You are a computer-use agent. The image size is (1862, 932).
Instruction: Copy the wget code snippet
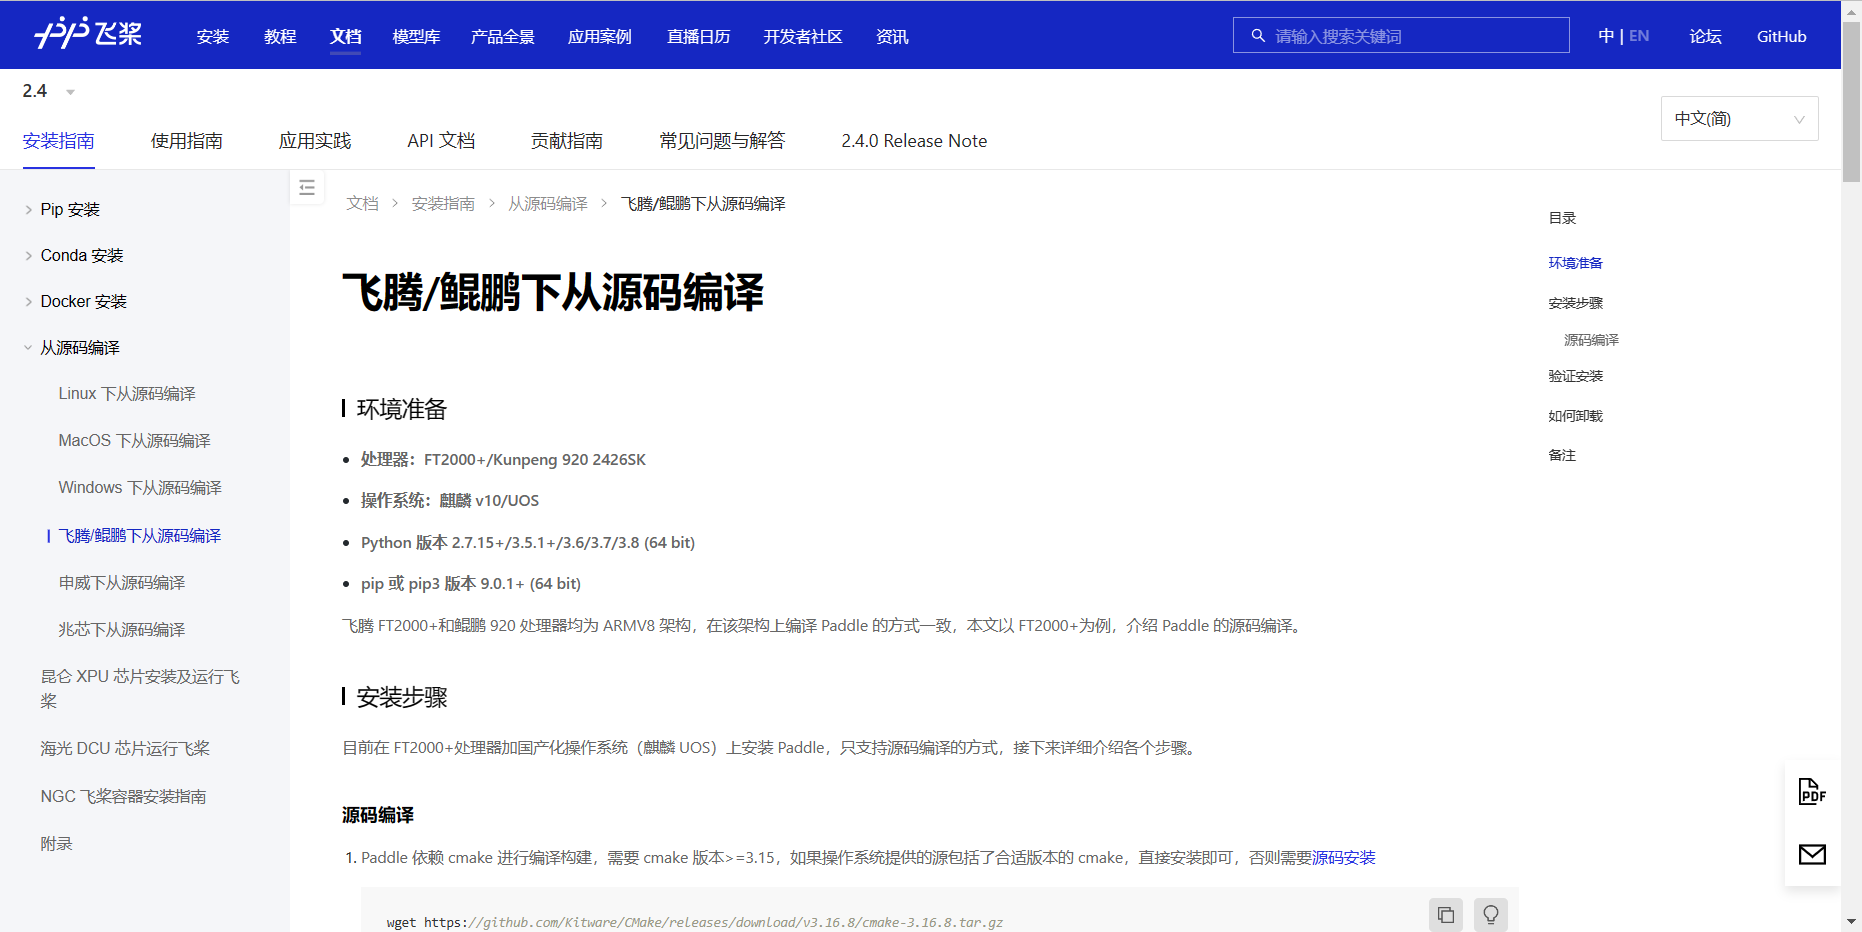pos(1445,914)
